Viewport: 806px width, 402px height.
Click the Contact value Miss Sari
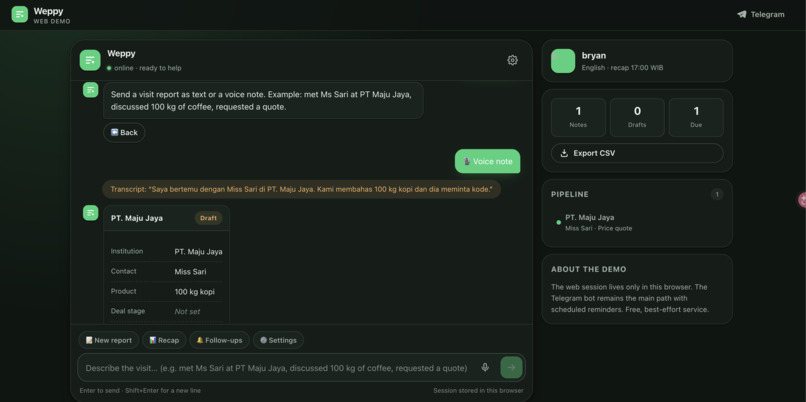[190, 272]
